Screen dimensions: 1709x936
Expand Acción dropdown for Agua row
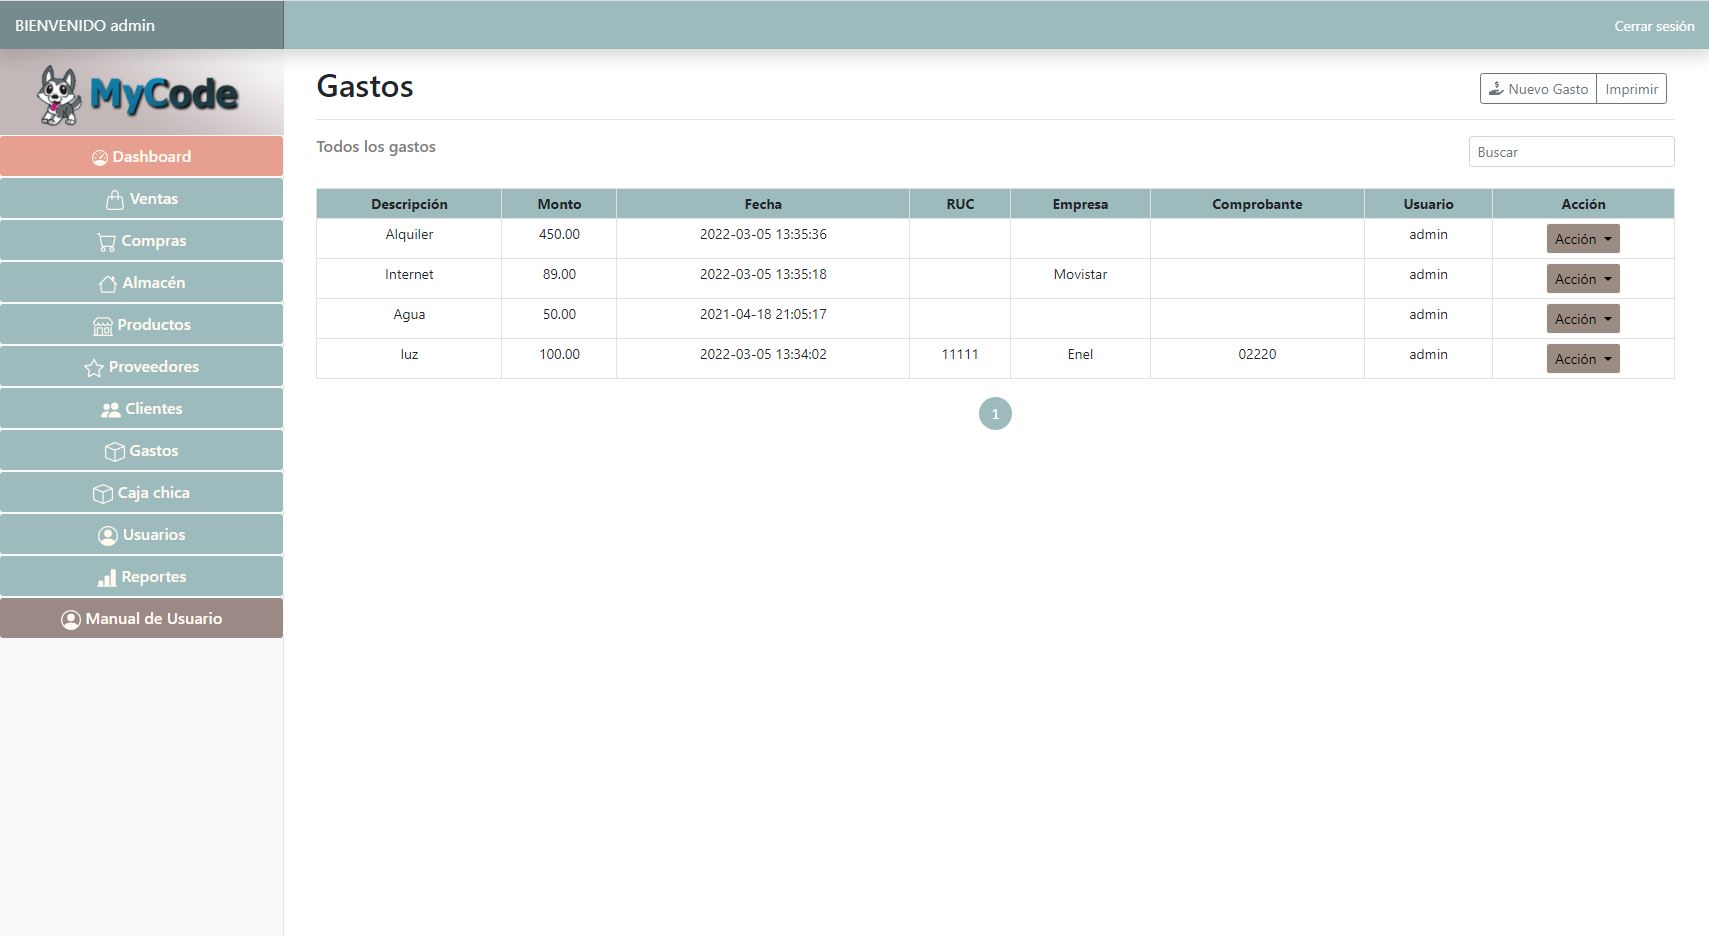1582,319
